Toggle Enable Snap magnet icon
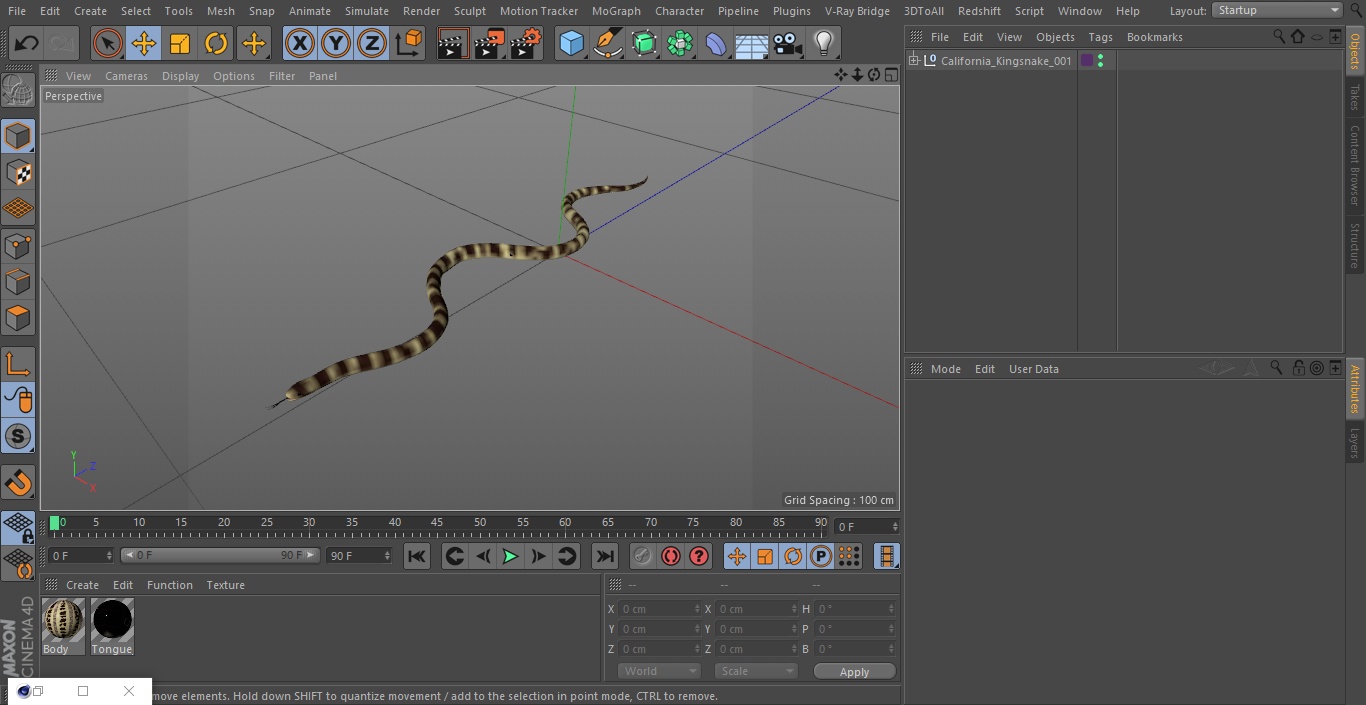This screenshot has height=705, width=1366. tap(18, 483)
